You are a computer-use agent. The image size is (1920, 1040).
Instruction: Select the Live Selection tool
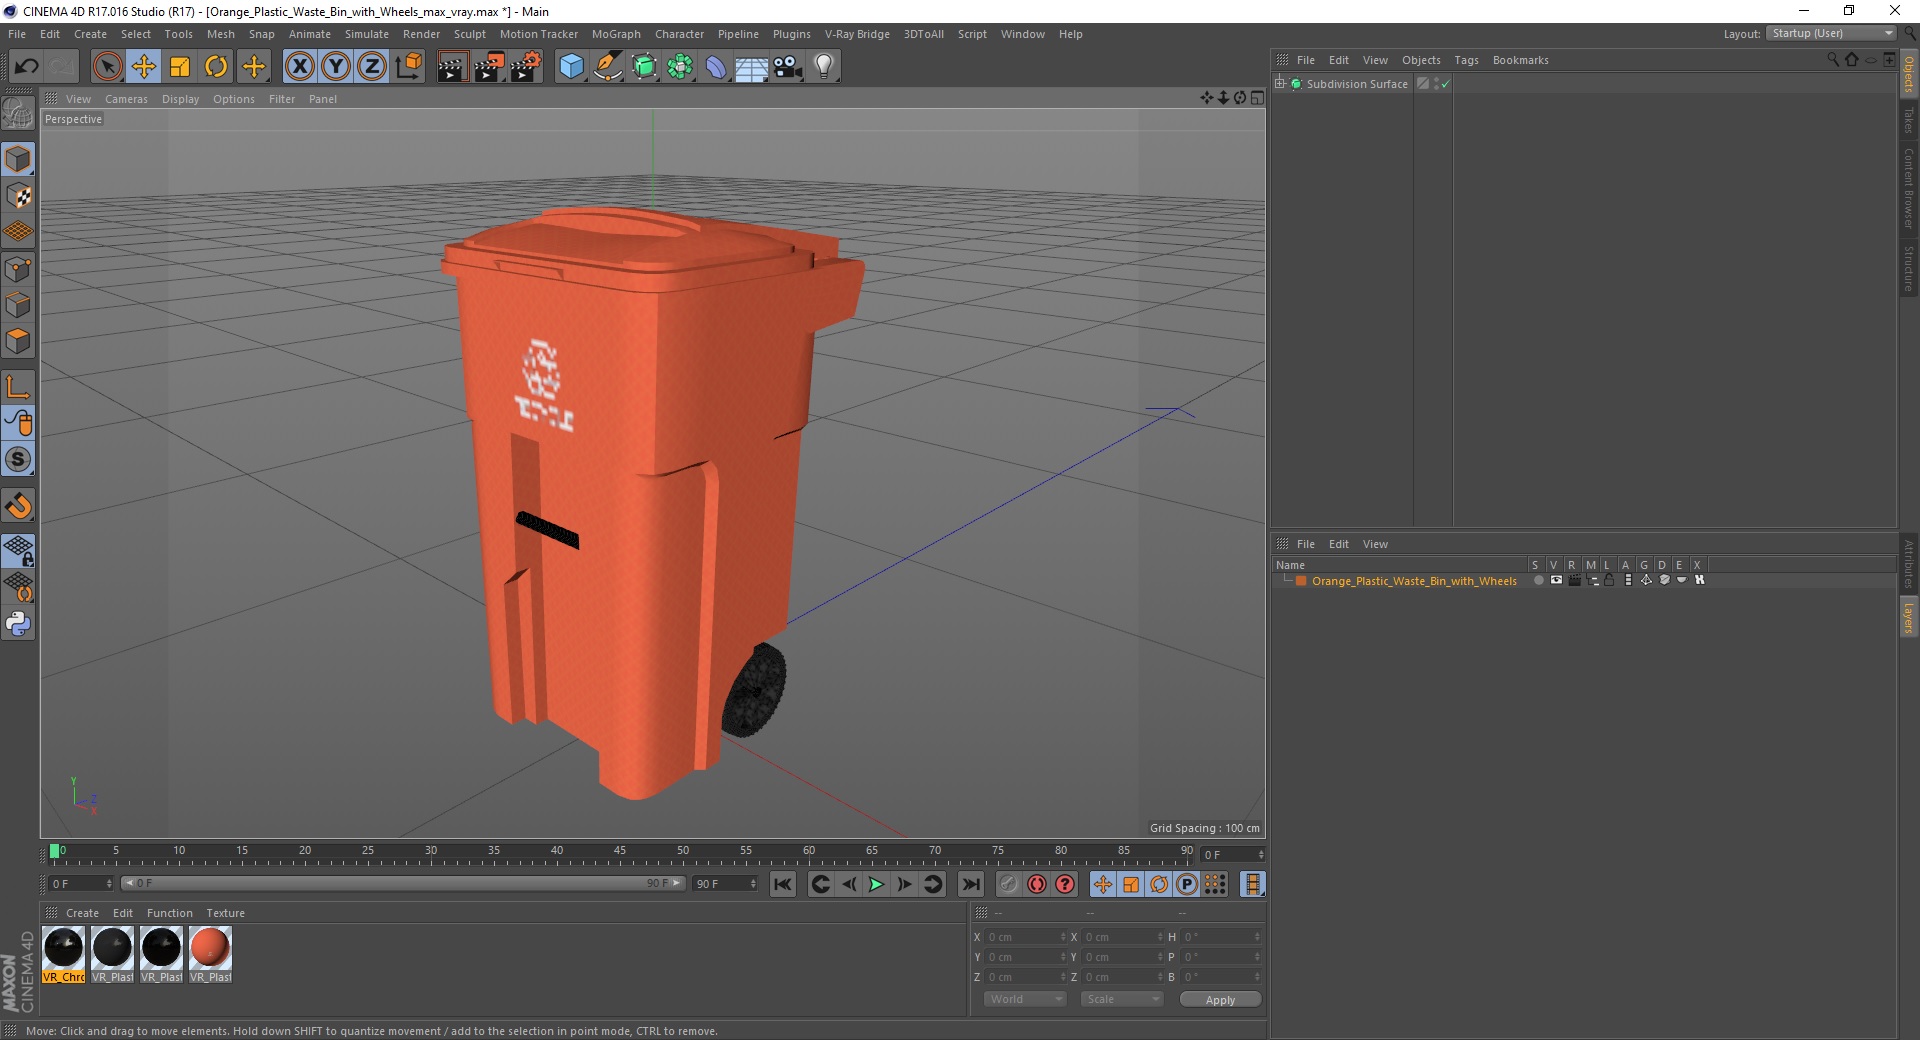[x=107, y=67]
